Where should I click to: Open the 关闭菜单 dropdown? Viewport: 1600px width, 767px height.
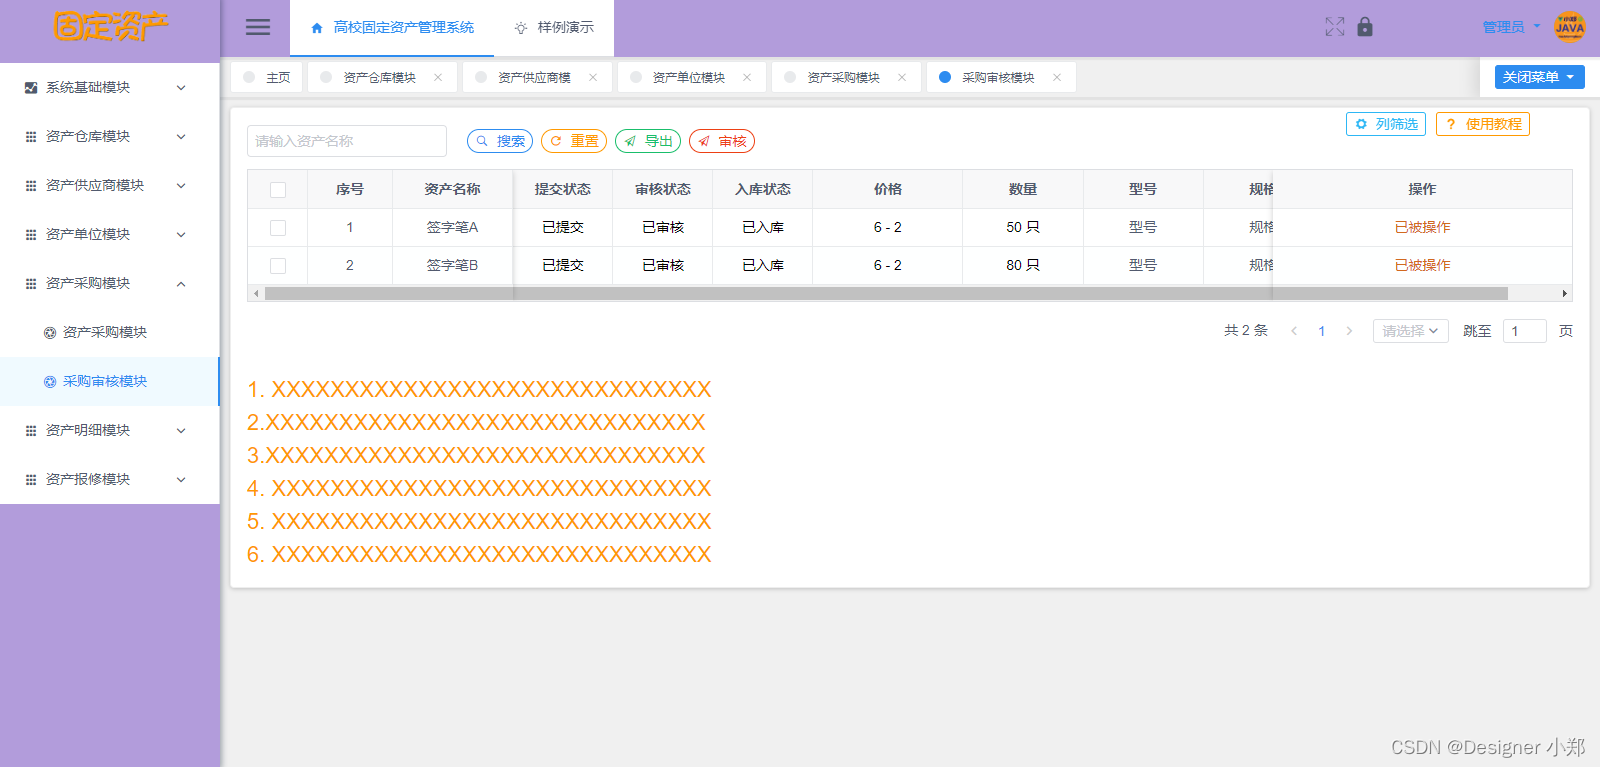pyautogui.click(x=1539, y=77)
